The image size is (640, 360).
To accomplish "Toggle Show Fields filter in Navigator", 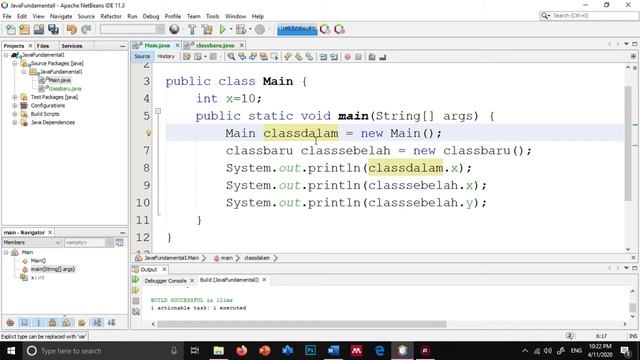I will click(x=24, y=322).
